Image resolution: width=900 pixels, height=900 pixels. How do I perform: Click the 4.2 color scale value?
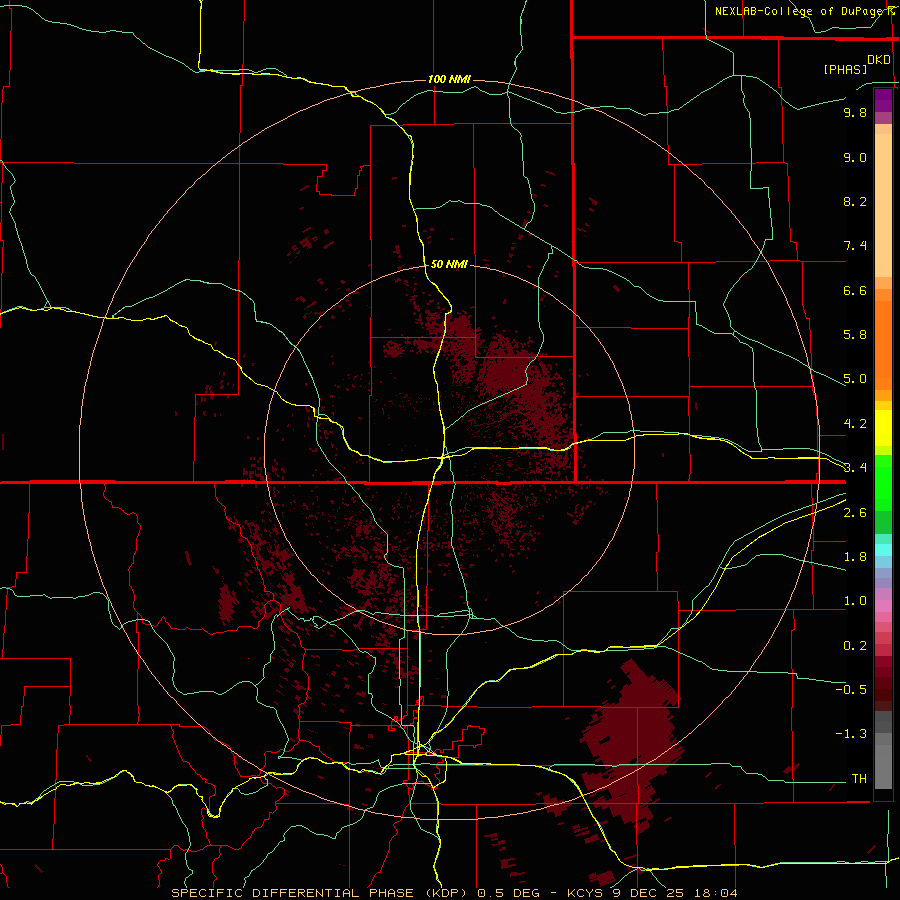point(855,424)
